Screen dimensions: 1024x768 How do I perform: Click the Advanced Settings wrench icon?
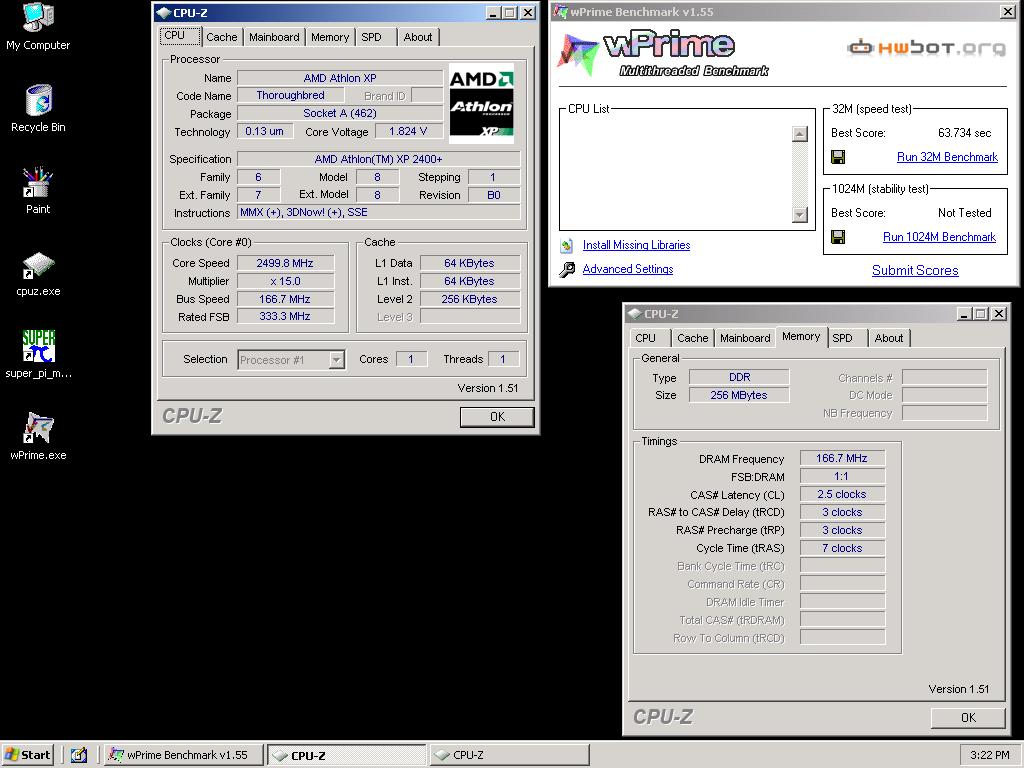click(x=567, y=269)
